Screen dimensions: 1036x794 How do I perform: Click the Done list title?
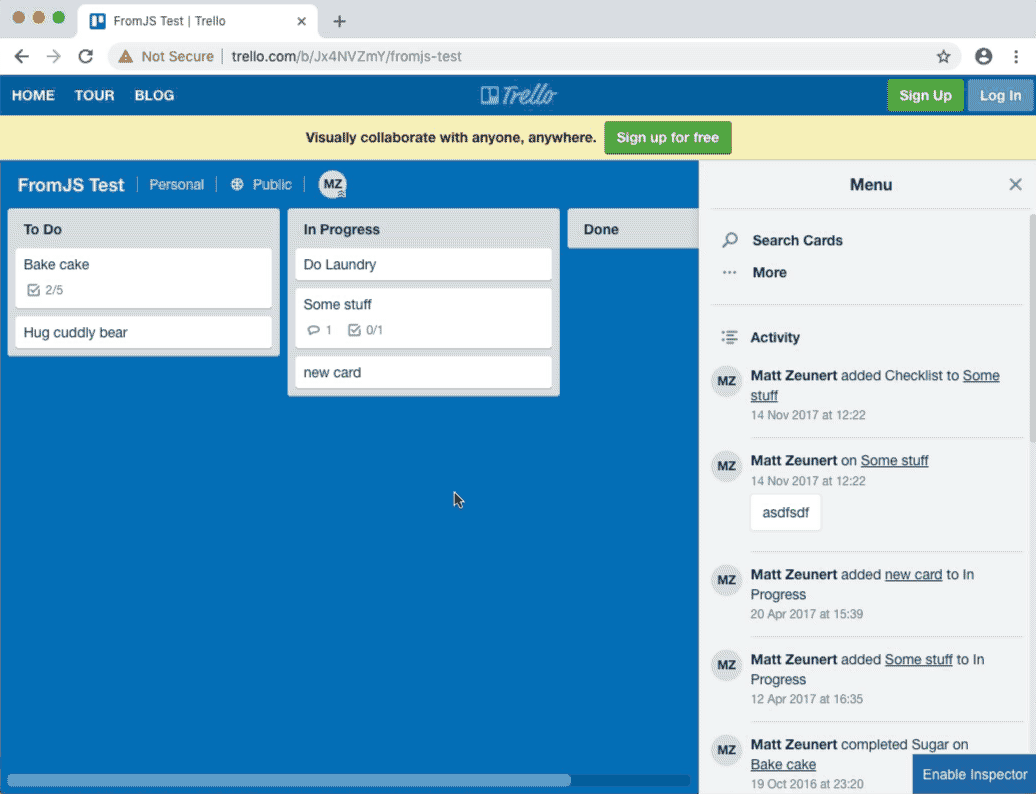[601, 229]
